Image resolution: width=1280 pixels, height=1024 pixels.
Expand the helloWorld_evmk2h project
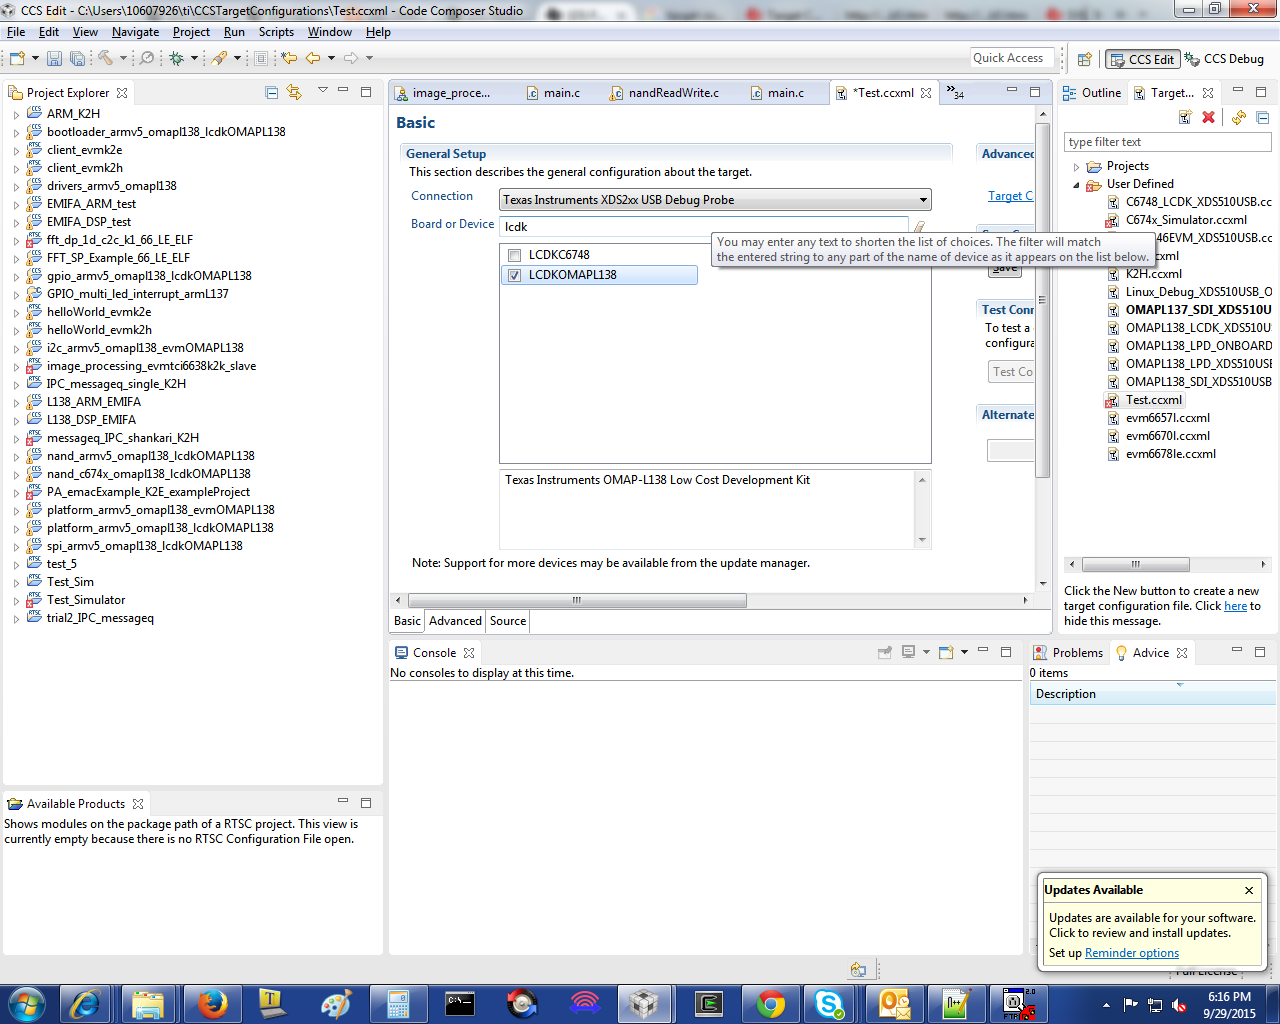click(x=16, y=331)
